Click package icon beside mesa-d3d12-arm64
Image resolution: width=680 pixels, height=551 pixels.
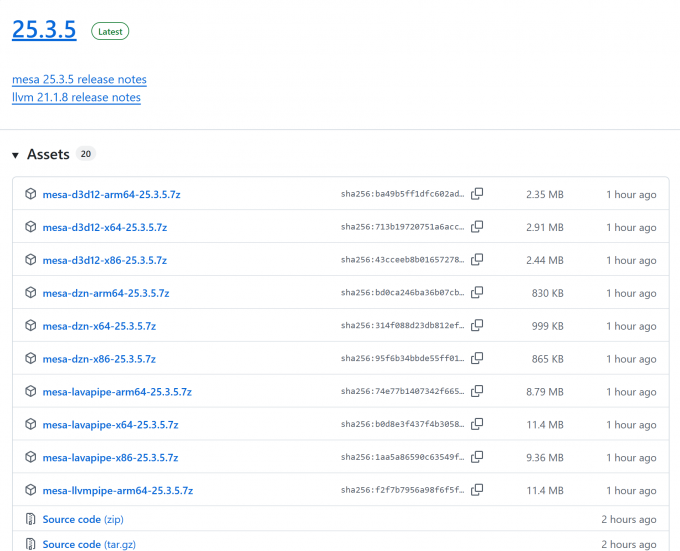pos(30,194)
